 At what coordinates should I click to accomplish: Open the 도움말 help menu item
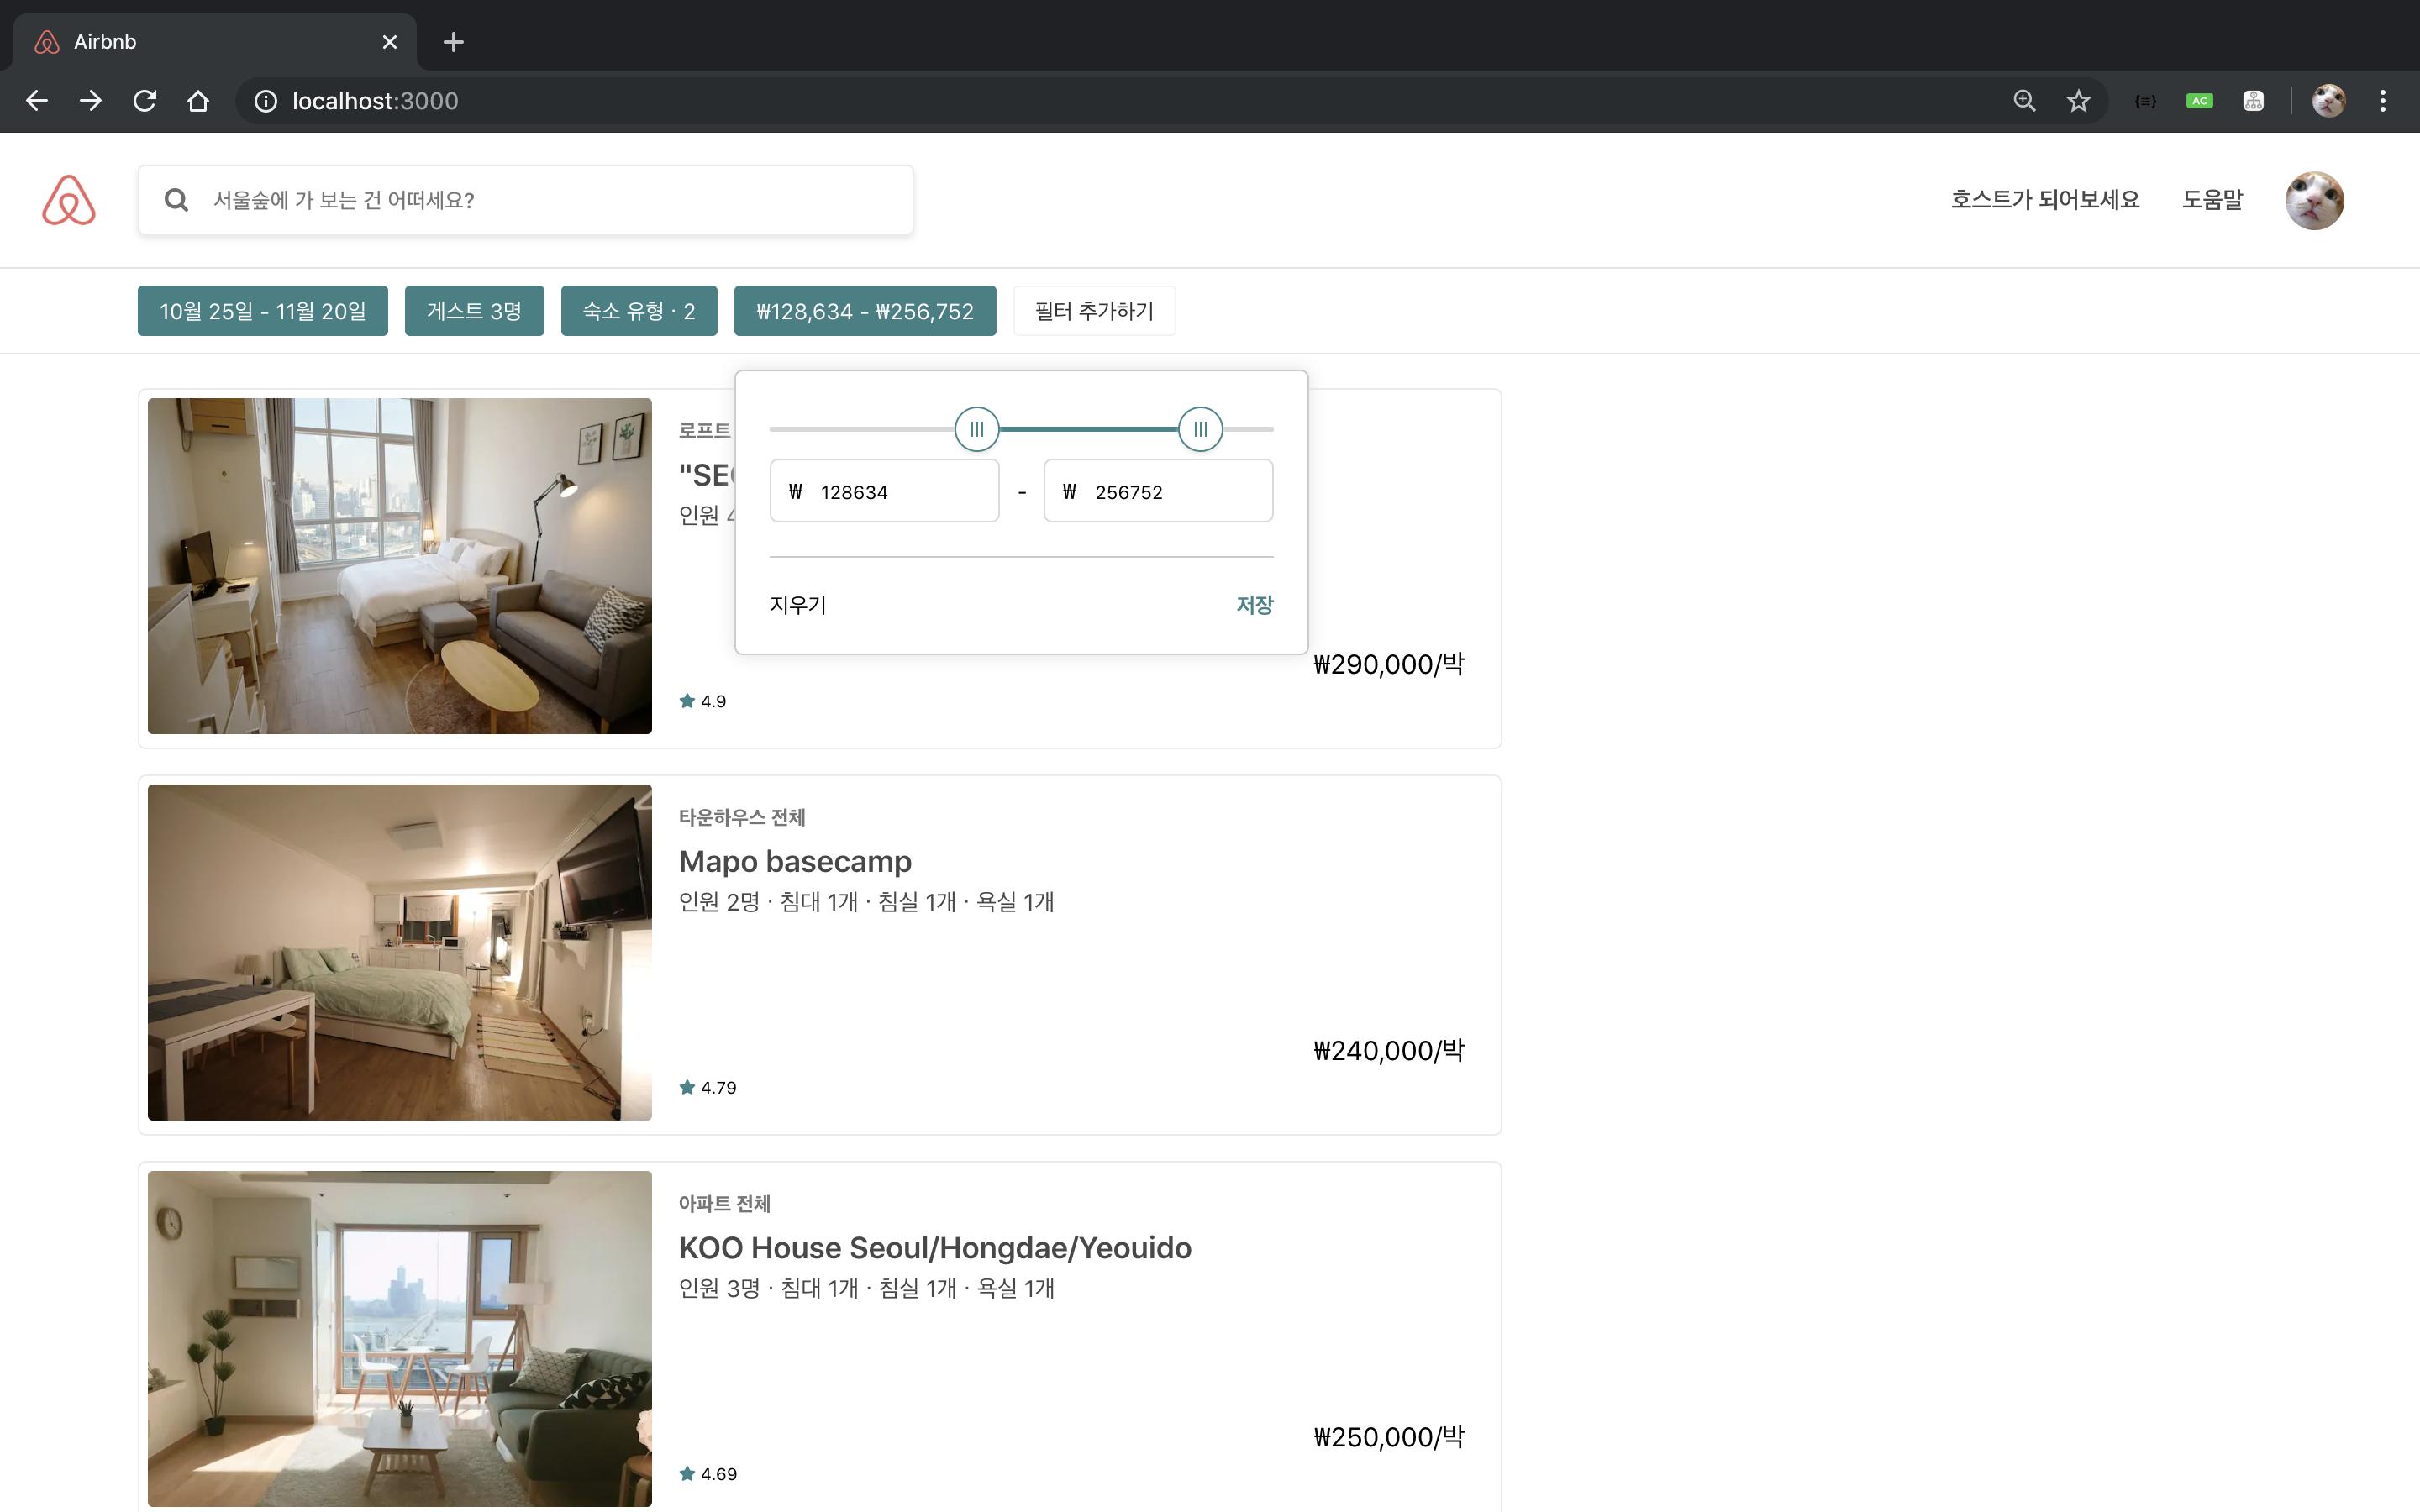click(2212, 200)
